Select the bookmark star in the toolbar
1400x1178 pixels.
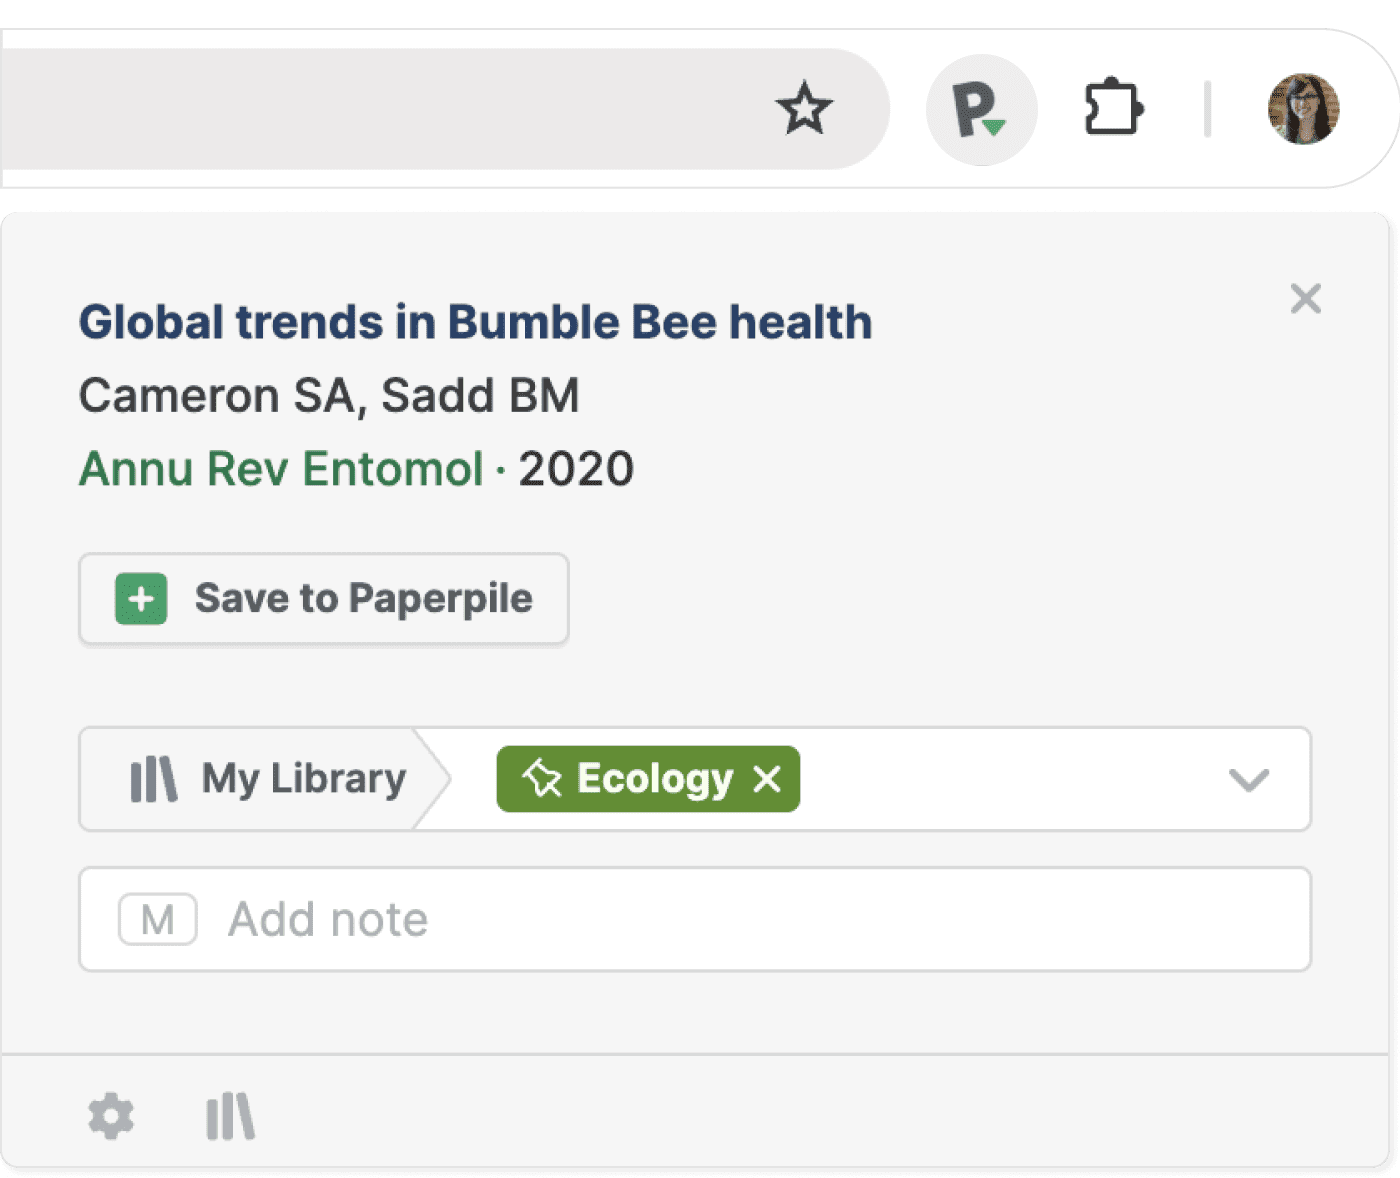click(x=806, y=108)
